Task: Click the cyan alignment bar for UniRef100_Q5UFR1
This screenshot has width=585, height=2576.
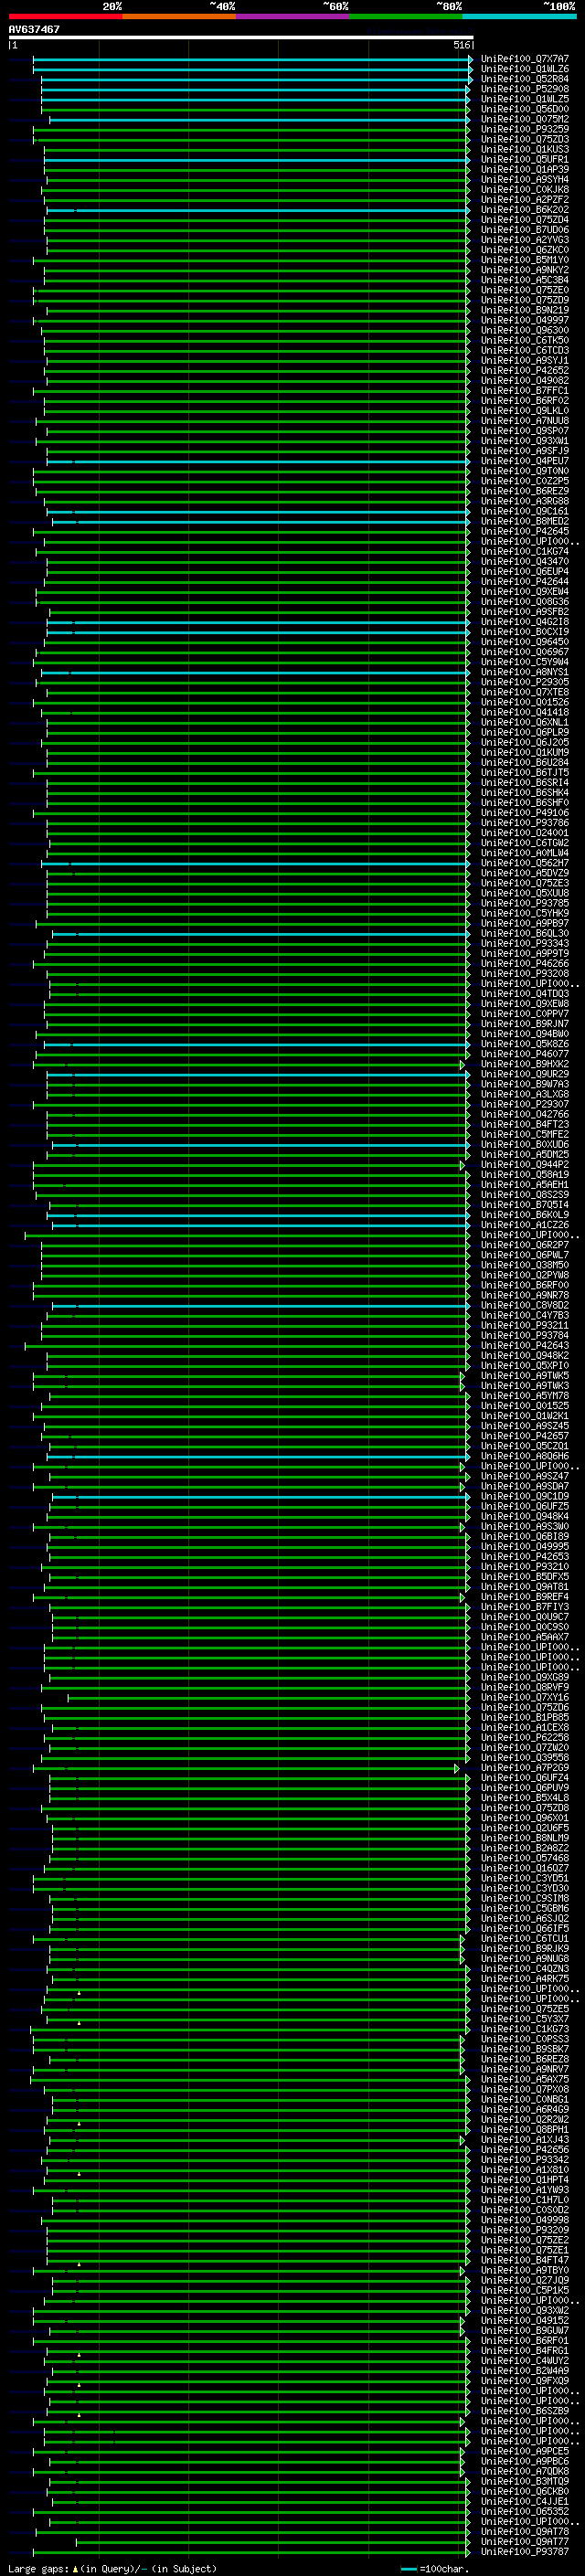Action: point(256,160)
